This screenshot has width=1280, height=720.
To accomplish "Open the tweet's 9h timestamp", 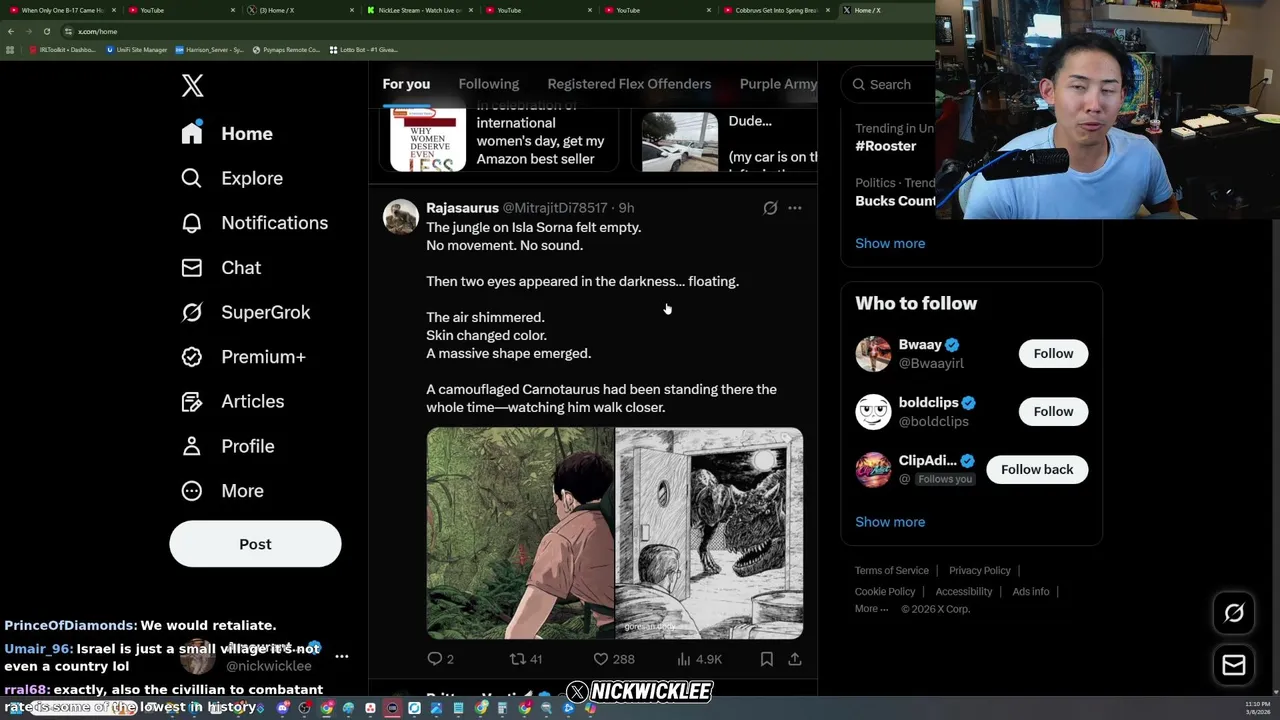I will [x=626, y=208].
